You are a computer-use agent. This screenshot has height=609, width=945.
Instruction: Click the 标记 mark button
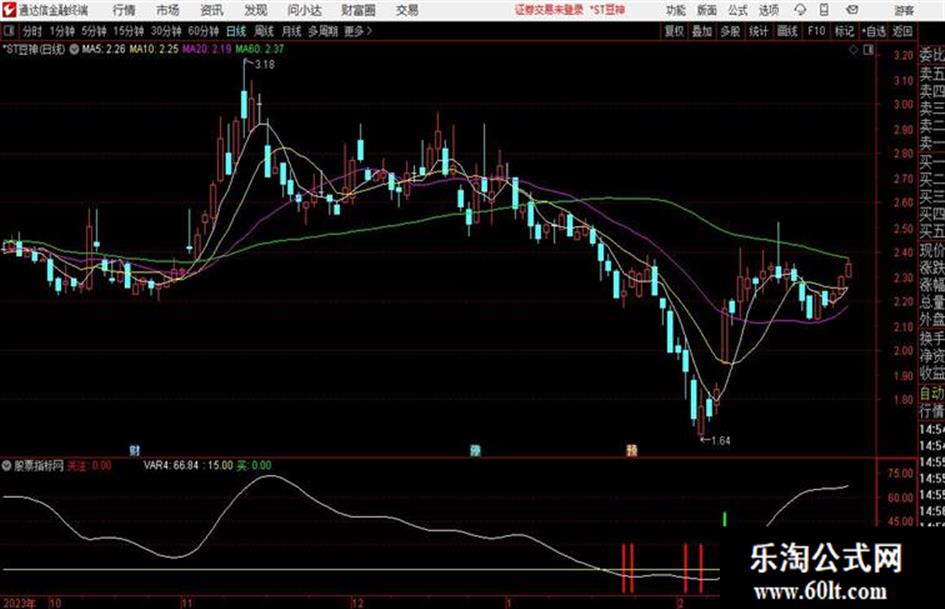[x=844, y=31]
